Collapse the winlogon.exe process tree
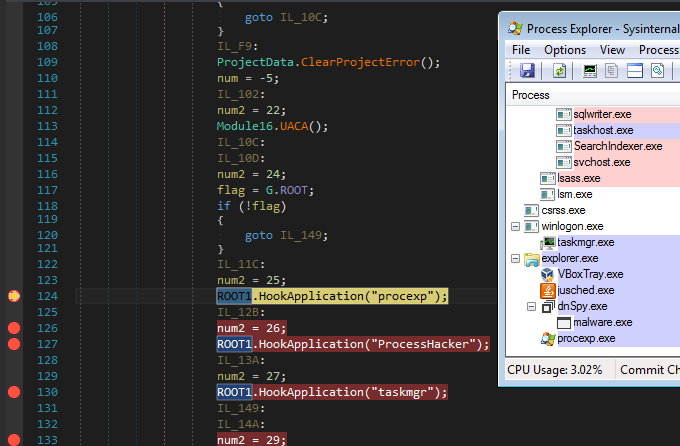Image resolution: width=680 pixels, height=446 pixels. click(516, 226)
